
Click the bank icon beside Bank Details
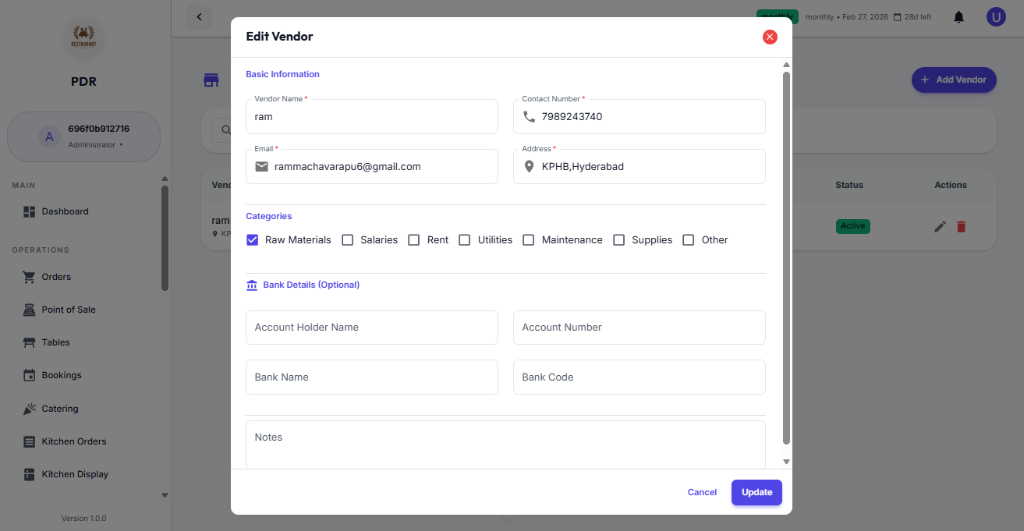(251, 285)
